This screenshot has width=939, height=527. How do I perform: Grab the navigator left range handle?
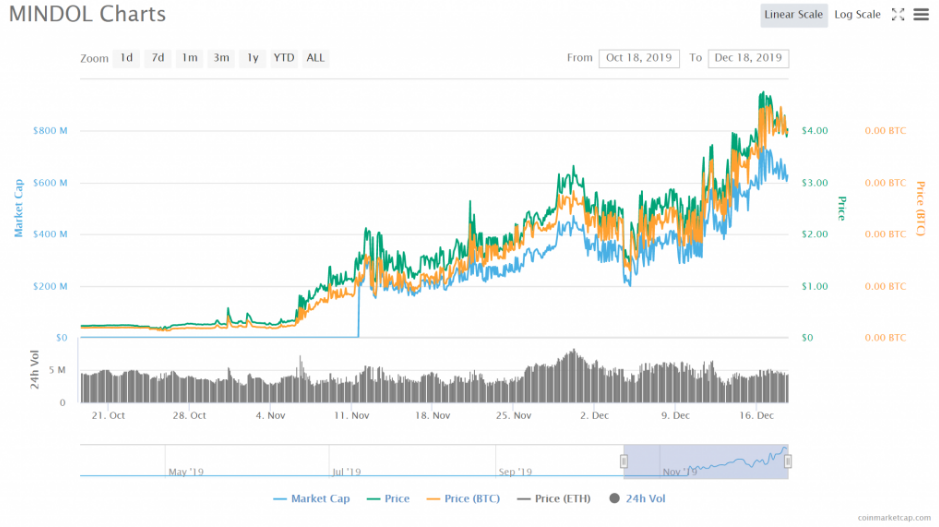[x=623, y=461]
